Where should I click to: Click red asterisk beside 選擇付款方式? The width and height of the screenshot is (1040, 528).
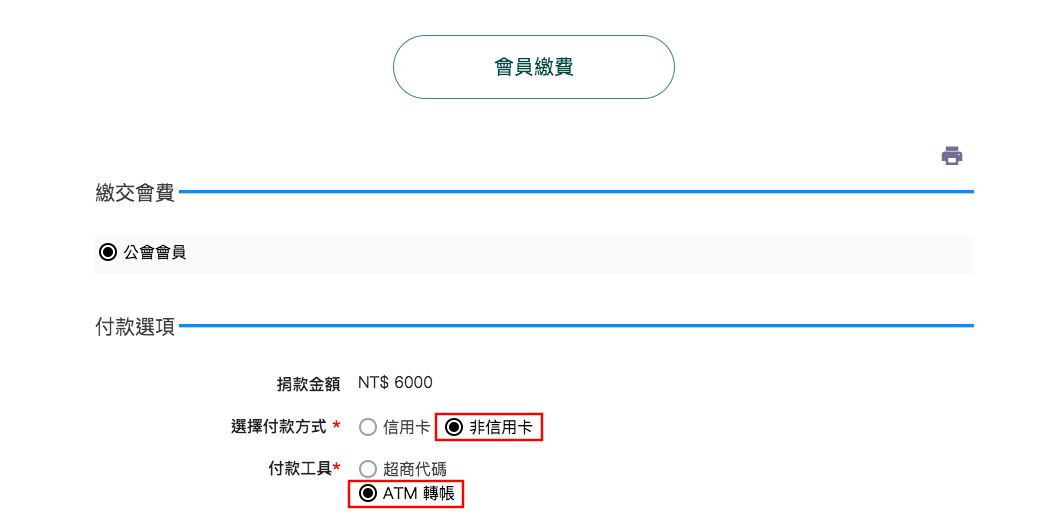coord(336,425)
